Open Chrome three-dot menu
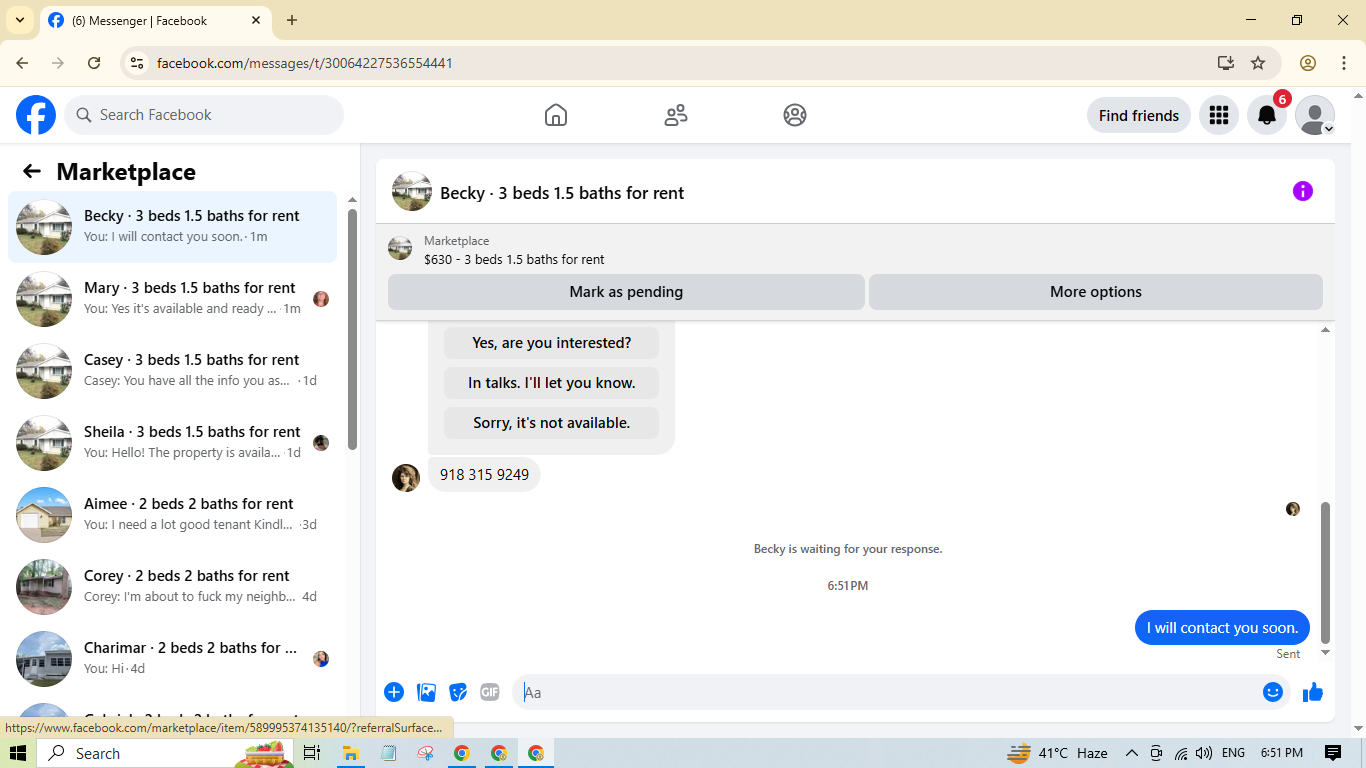Image resolution: width=1366 pixels, height=768 pixels. [x=1344, y=63]
